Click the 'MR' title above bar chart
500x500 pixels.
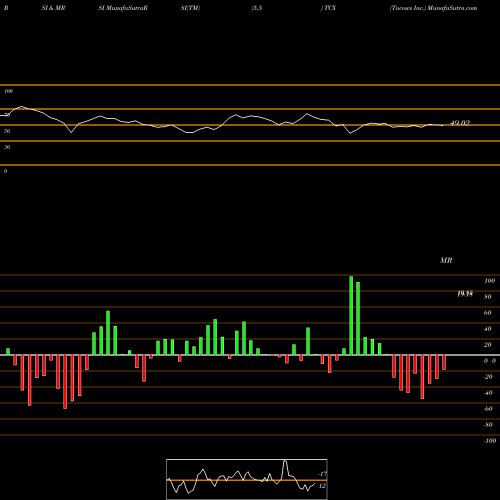pos(446,260)
